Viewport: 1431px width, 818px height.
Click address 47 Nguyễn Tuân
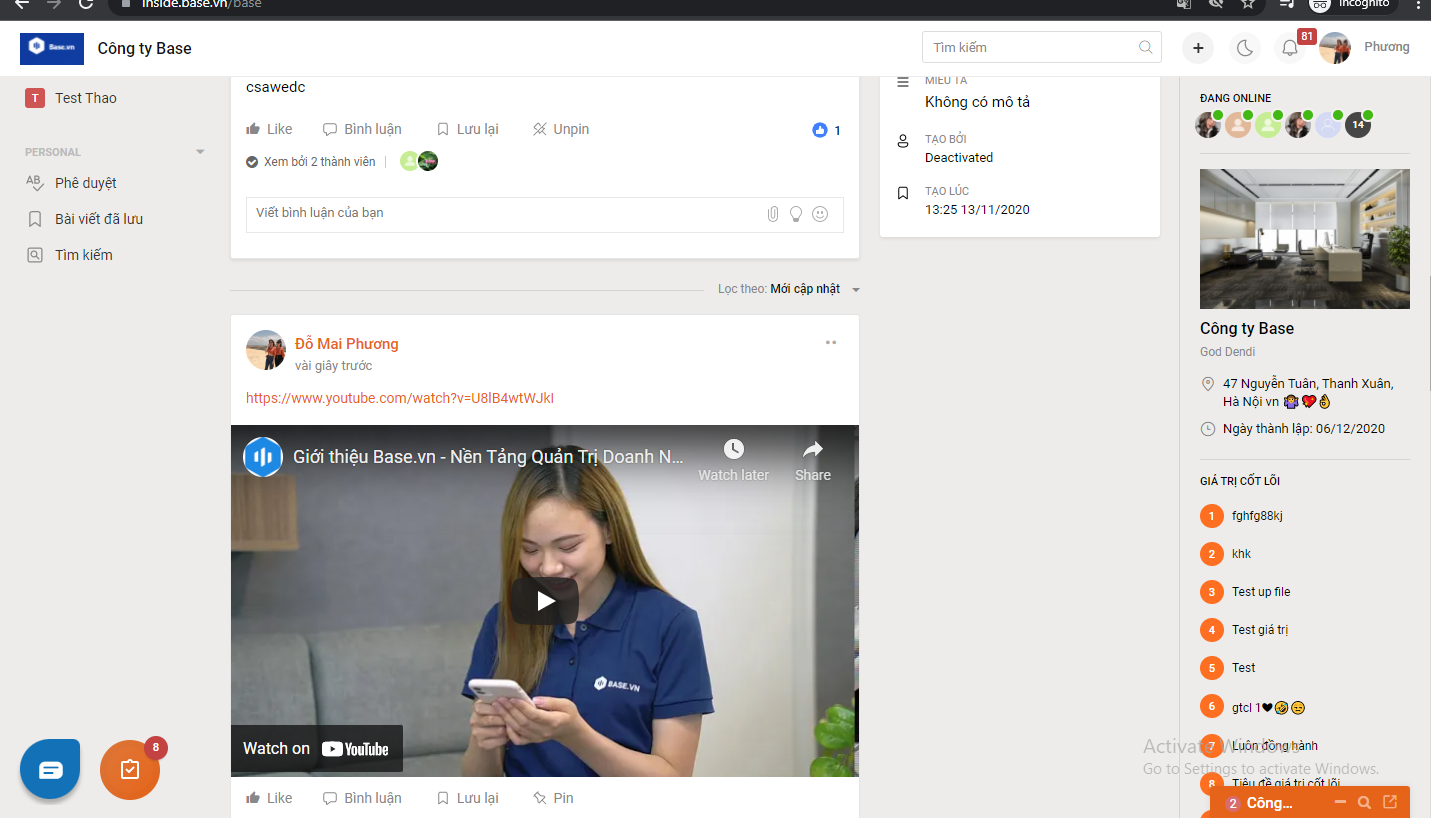coord(1308,392)
